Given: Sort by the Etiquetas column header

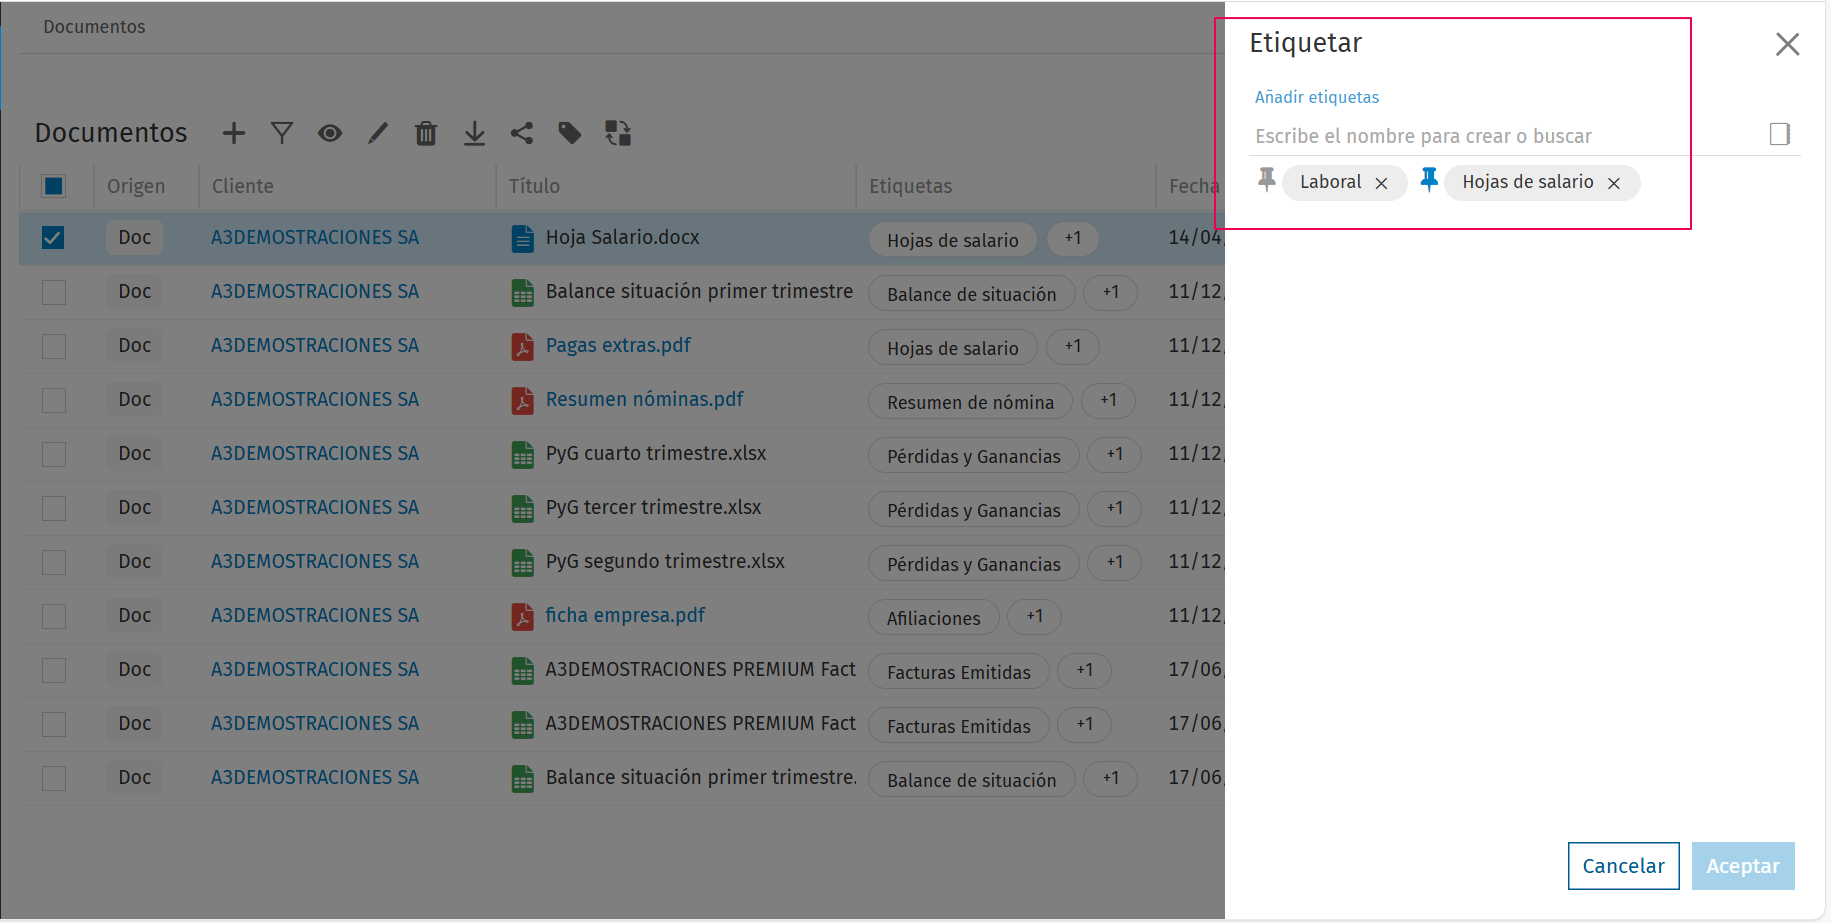Looking at the screenshot, I should click(911, 186).
